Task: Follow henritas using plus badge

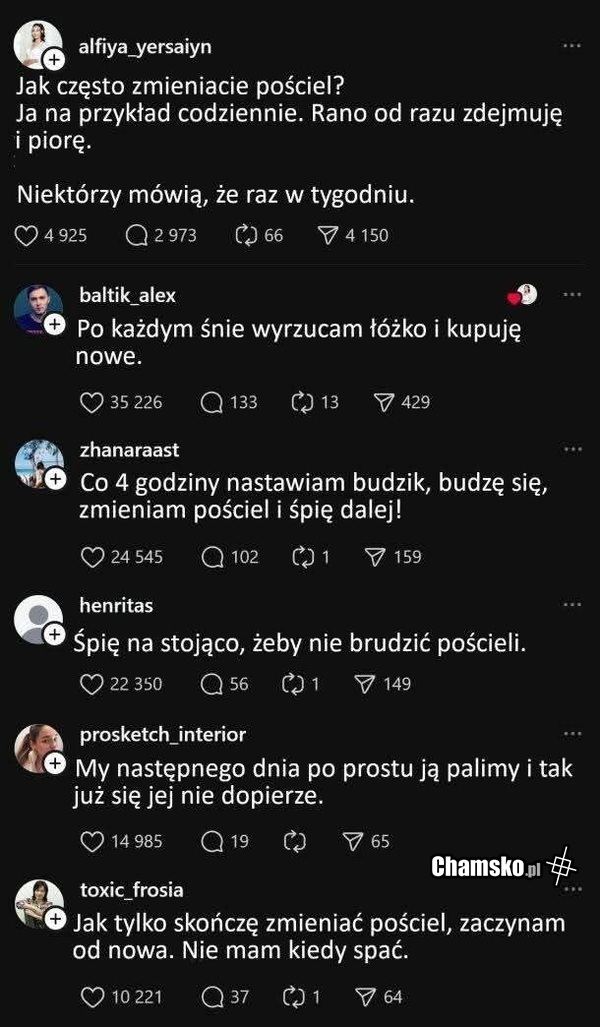Action: [54, 634]
